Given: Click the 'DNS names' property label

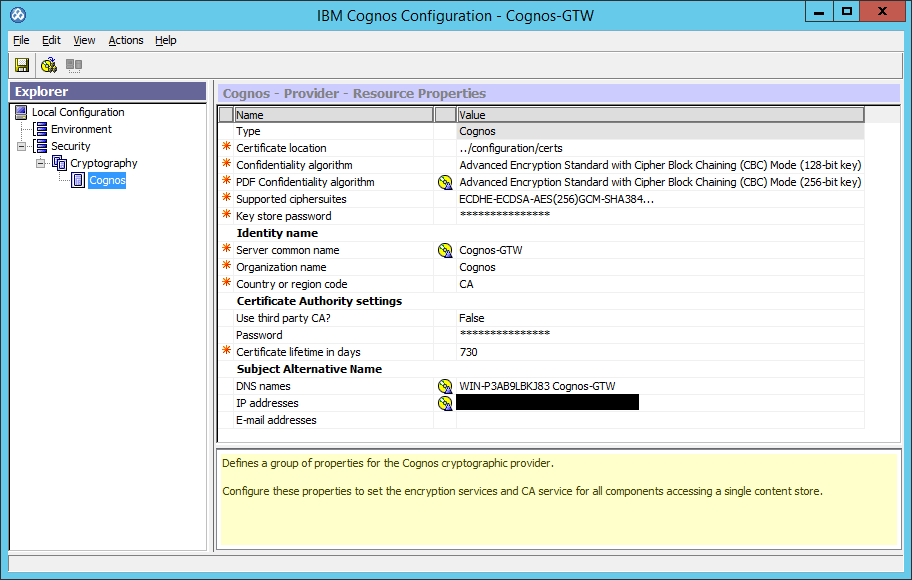Looking at the screenshot, I should pos(263,386).
